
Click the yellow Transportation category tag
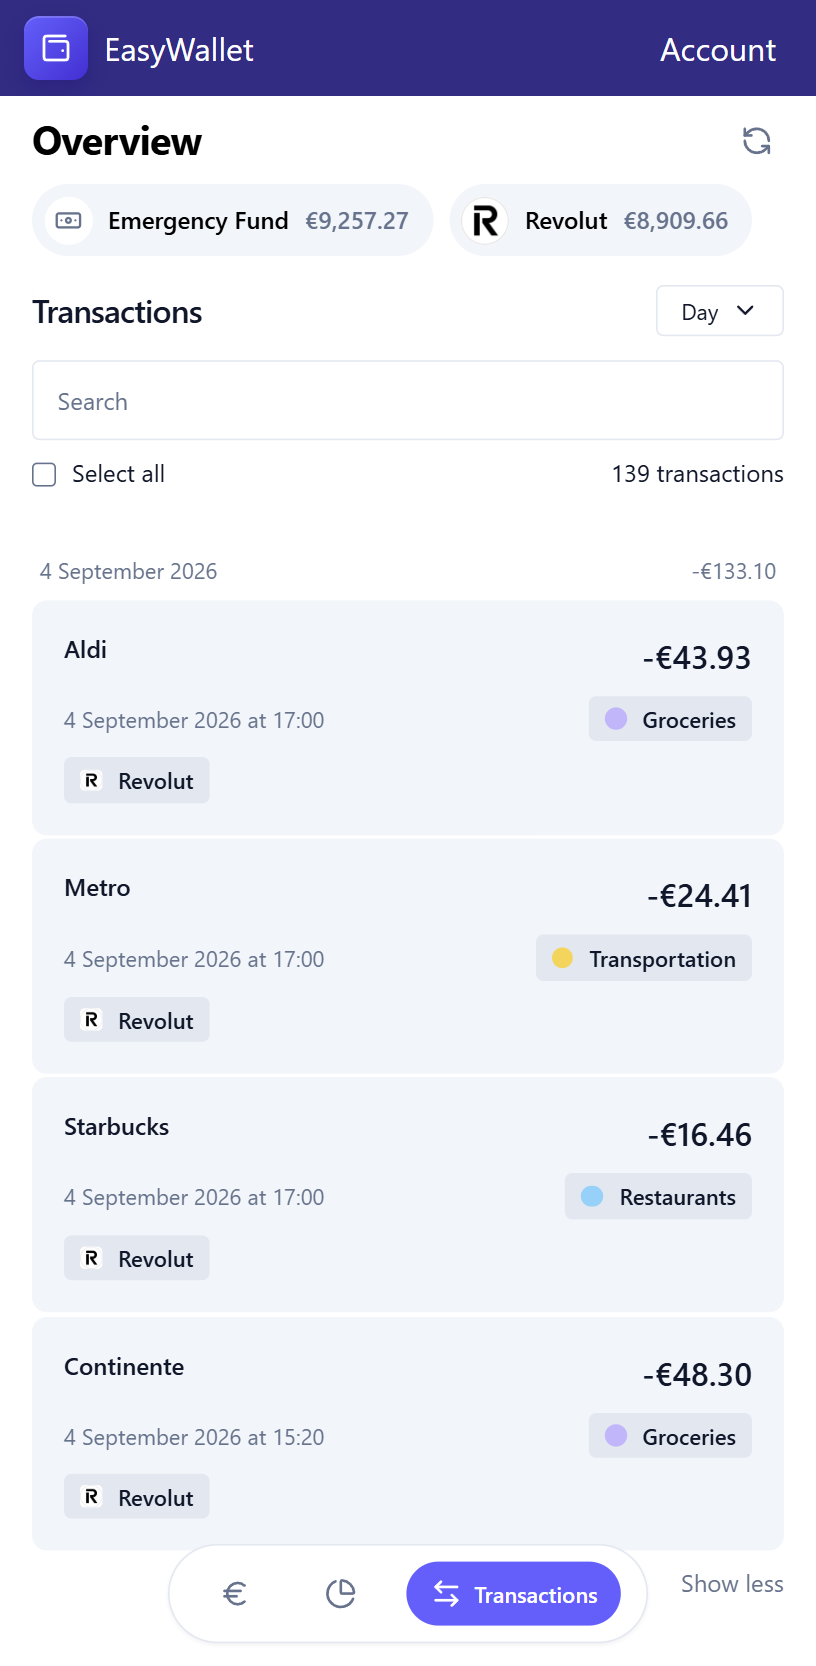pos(644,958)
